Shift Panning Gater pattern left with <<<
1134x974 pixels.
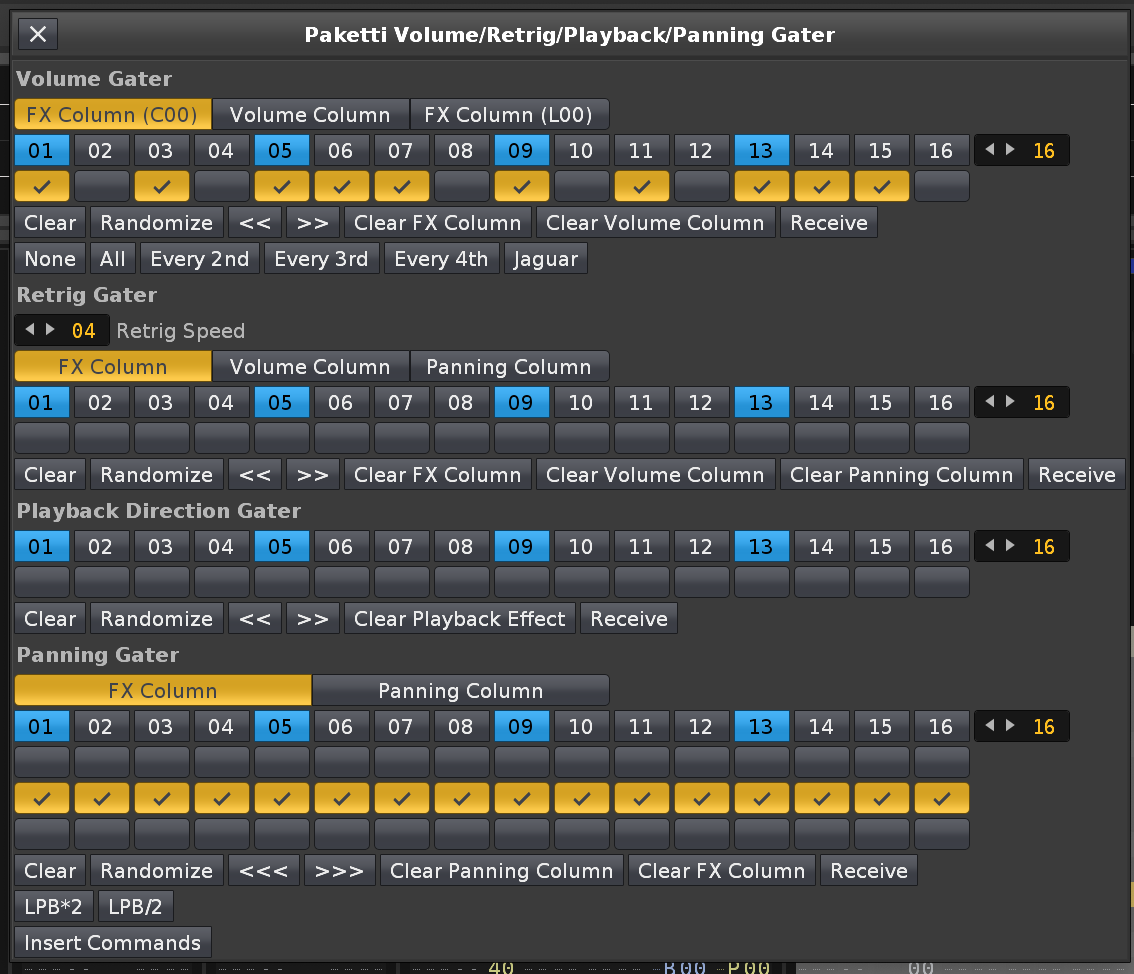click(264, 871)
